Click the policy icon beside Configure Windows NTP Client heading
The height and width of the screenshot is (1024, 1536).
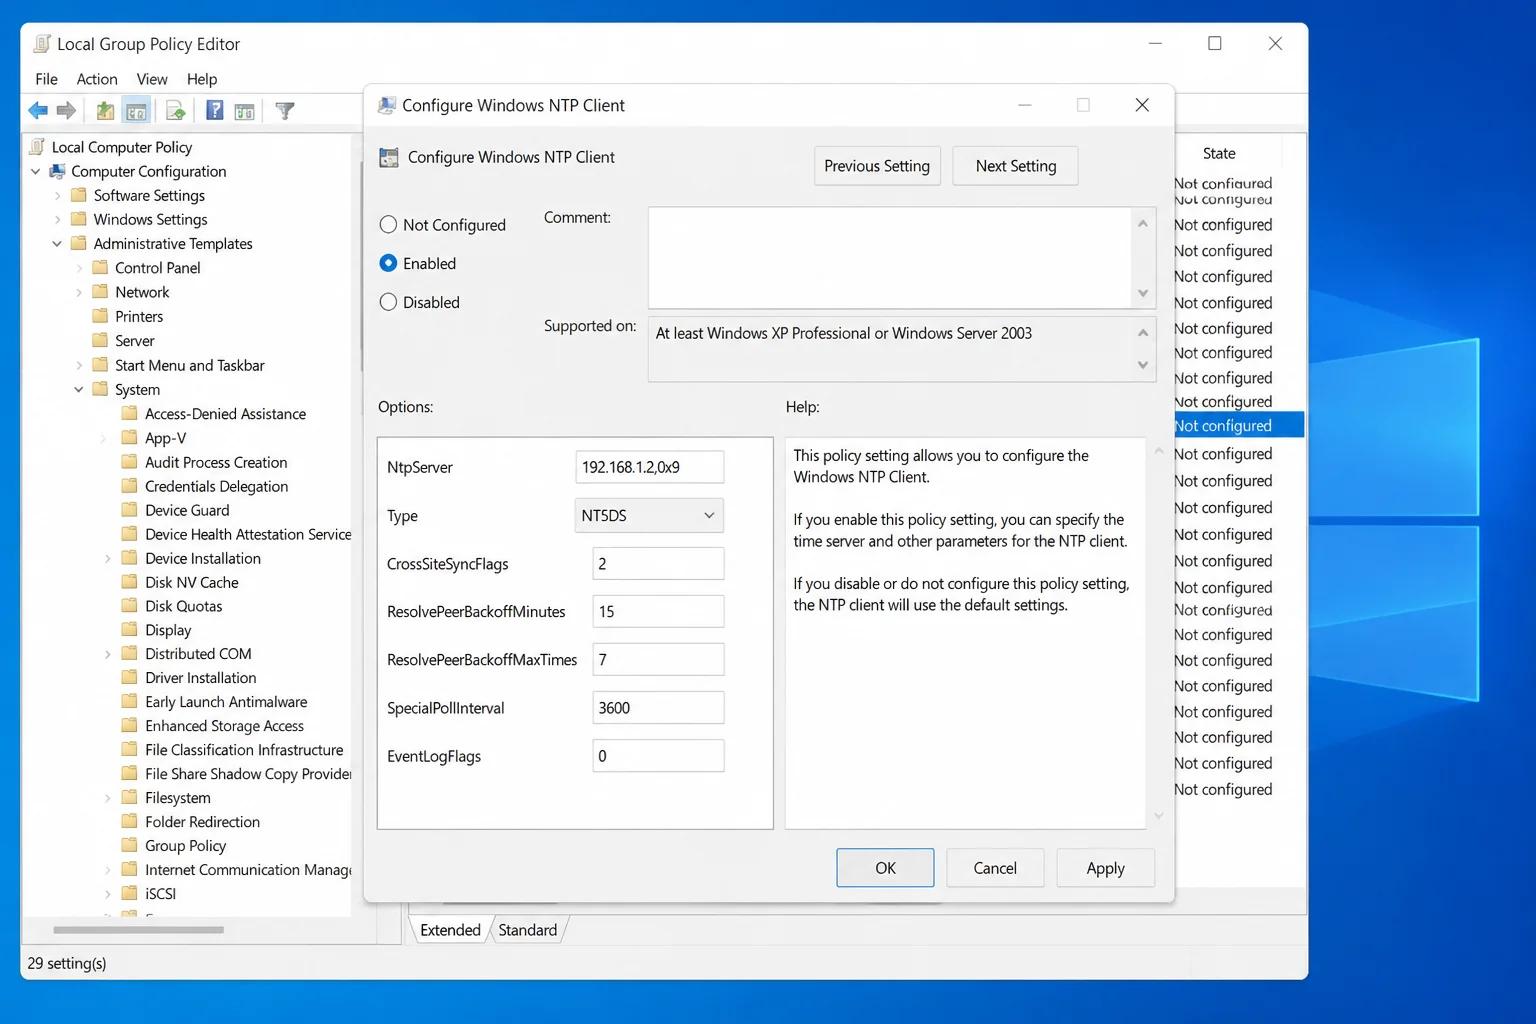(389, 157)
